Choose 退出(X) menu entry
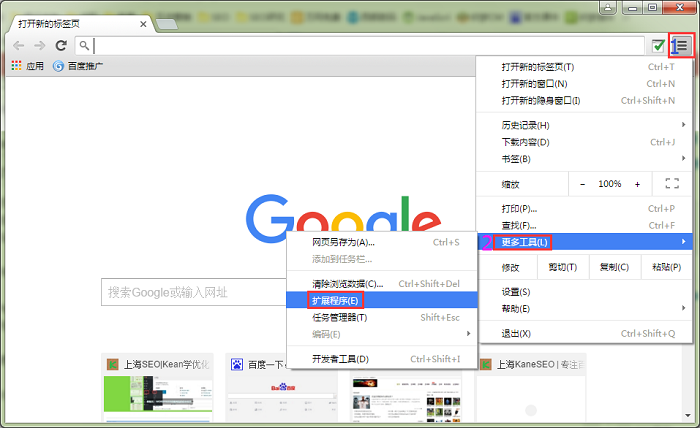Screen dimensions: 700x428 (x=584, y=334)
